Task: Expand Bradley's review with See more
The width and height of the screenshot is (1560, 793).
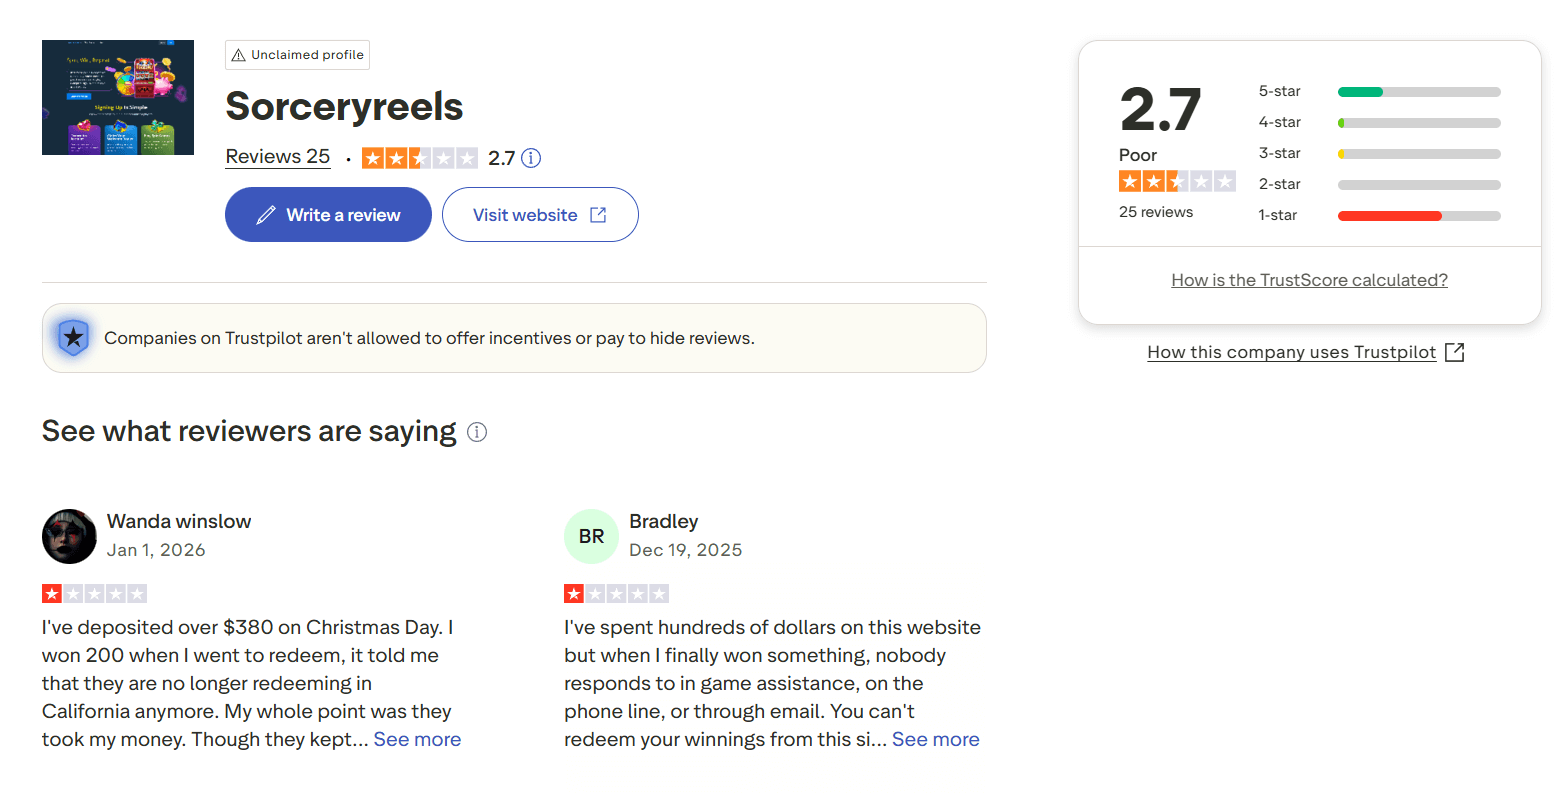Action: pyautogui.click(x=935, y=740)
